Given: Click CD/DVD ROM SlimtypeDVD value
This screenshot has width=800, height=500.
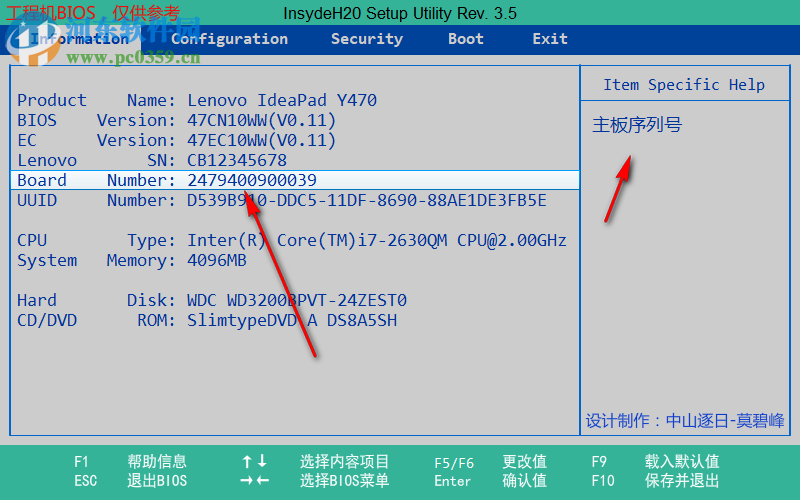Looking at the screenshot, I should coord(292,320).
